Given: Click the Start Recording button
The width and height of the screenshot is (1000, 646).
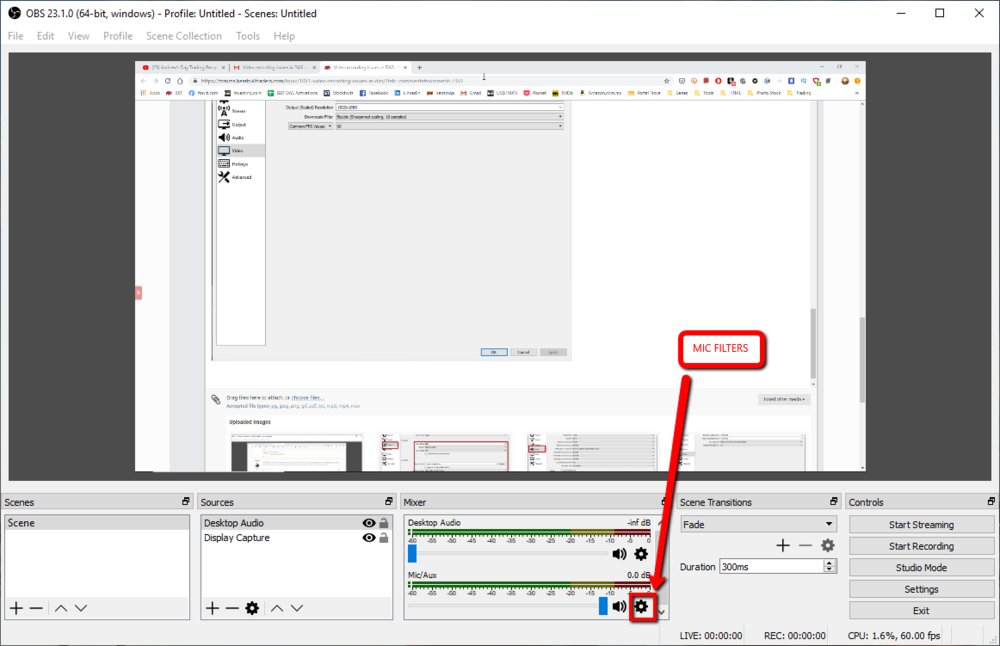Looking at the screenshot, I should tap(921, 546).
